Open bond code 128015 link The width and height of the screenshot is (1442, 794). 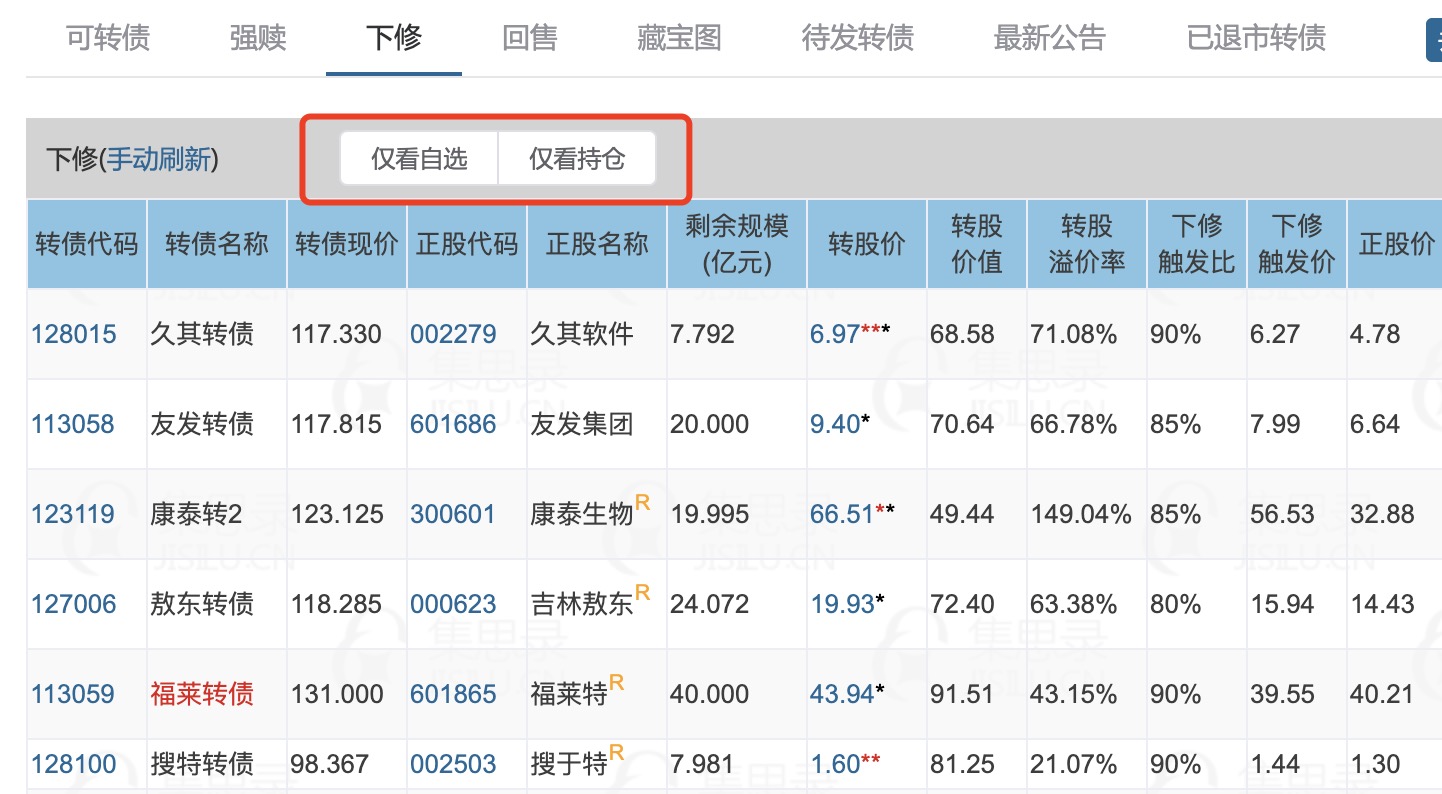tap(74, 334)
